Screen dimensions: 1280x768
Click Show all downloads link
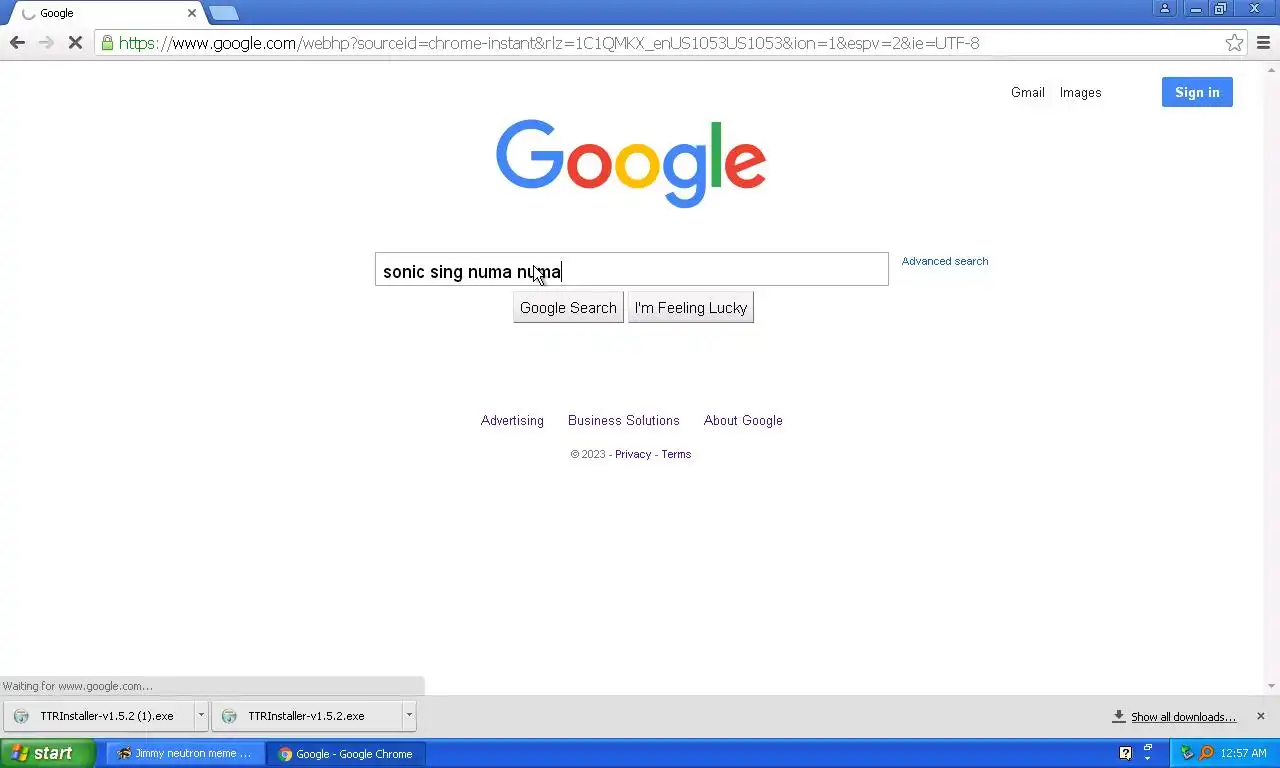point(1183,717)
